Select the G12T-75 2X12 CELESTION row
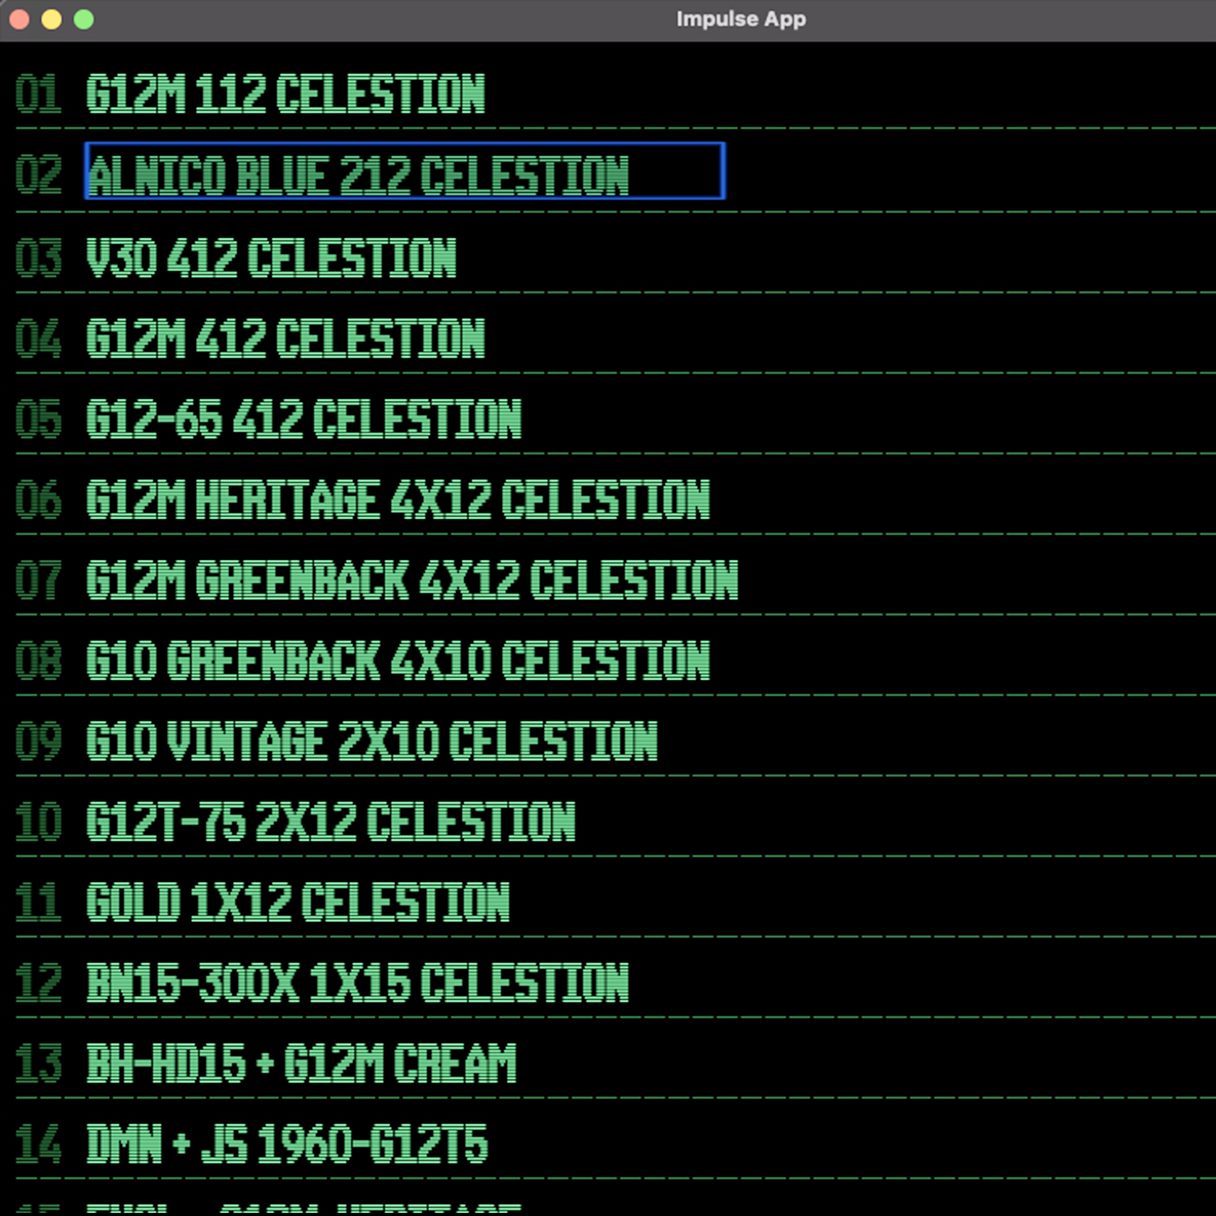 click(x=331, y=823)
